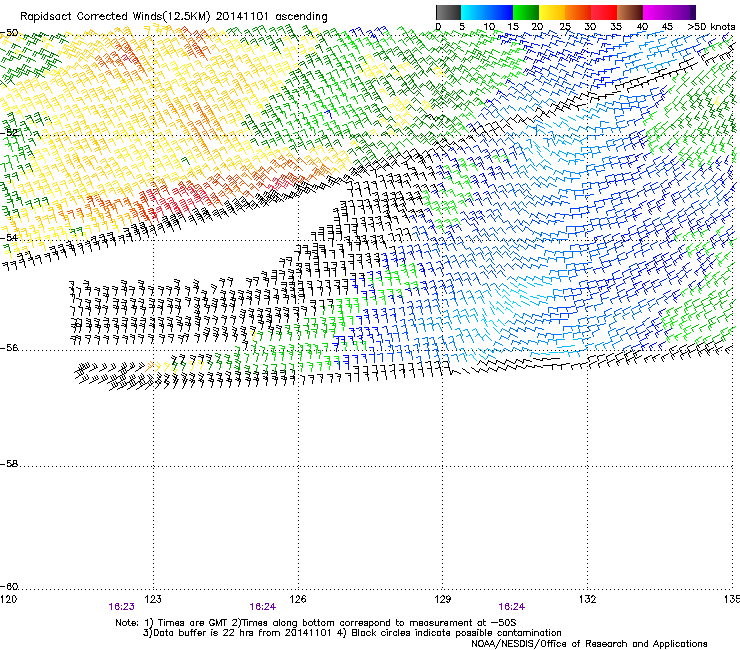Click the latitude label '-50'
This screenshot has width=740, height=650.
click(x=9, y=33)
